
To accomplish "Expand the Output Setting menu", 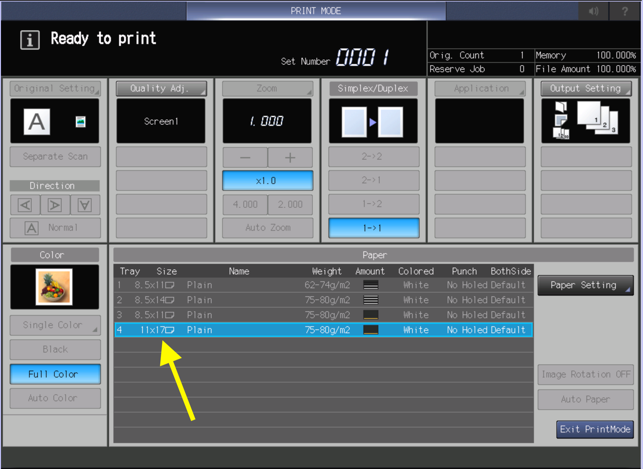I will point(586,88).
